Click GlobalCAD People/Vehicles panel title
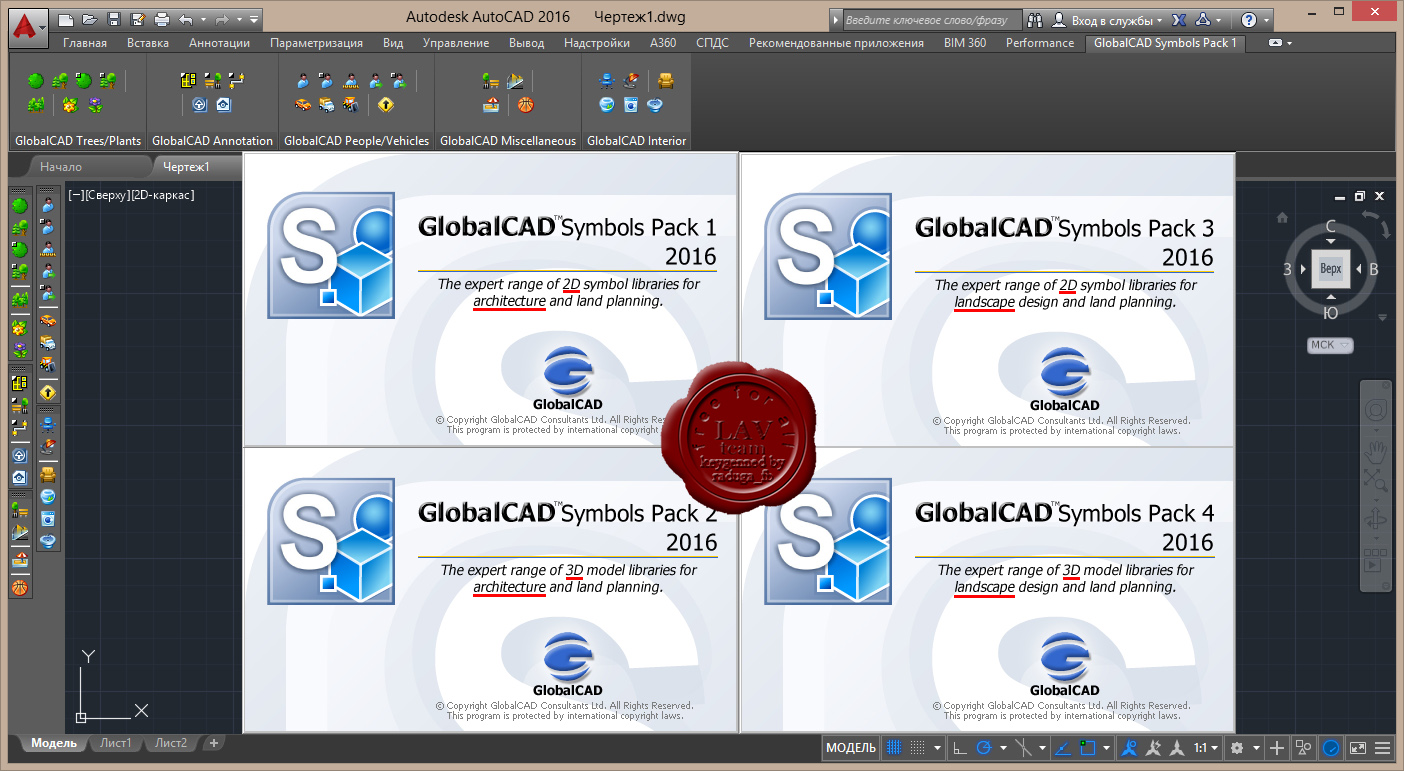Viewport: 1404px width, 771px height. click(x=356, y=141)
